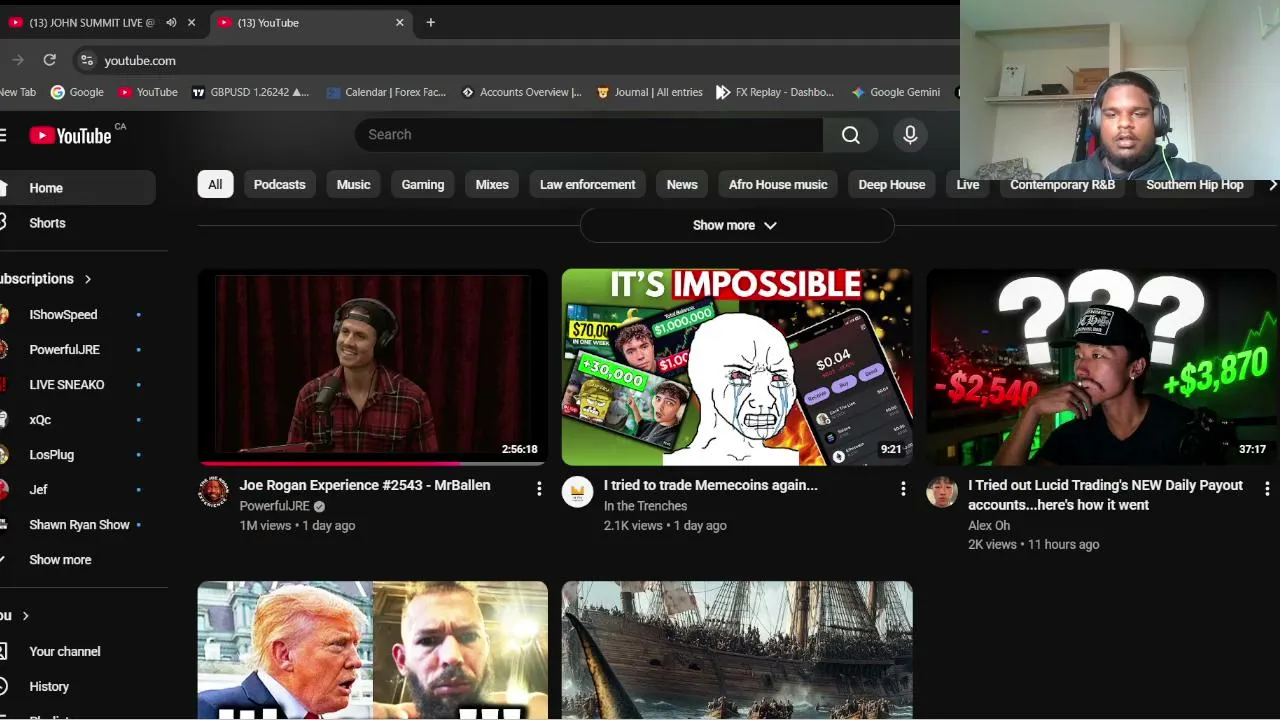
Task: Open IShowSpeed subscription channel
Action: tap(78, 315)
